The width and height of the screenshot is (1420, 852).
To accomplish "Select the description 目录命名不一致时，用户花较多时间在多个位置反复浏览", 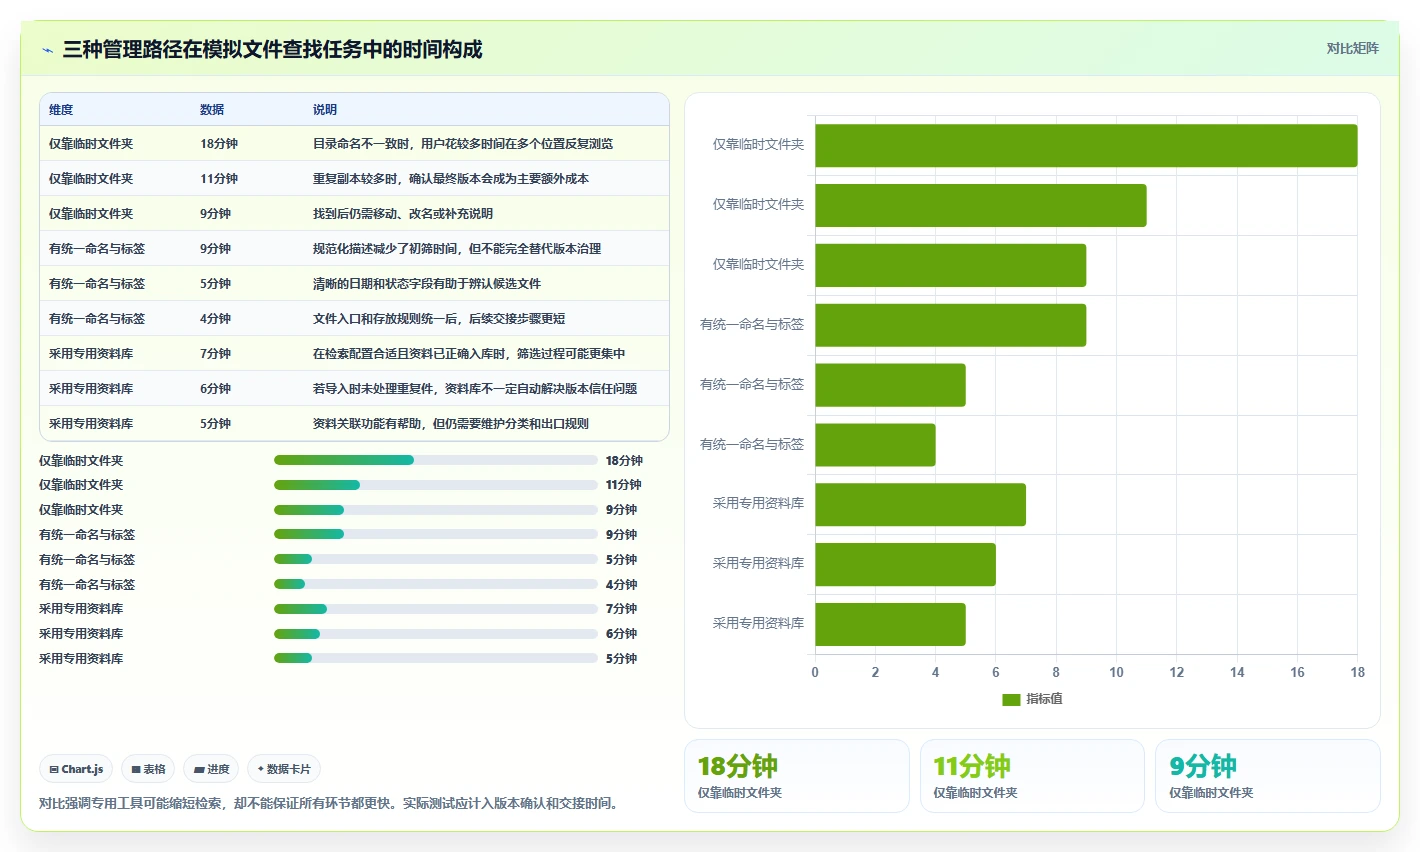I will pyautogui.click(x=463, y=144).
